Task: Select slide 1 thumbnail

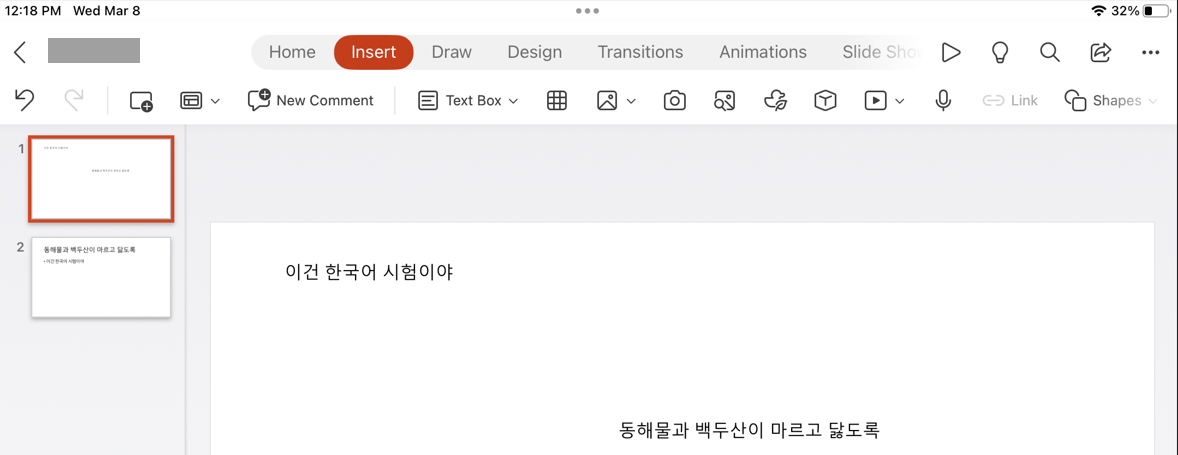Action: pyautogui.click(x=101, y=179)
